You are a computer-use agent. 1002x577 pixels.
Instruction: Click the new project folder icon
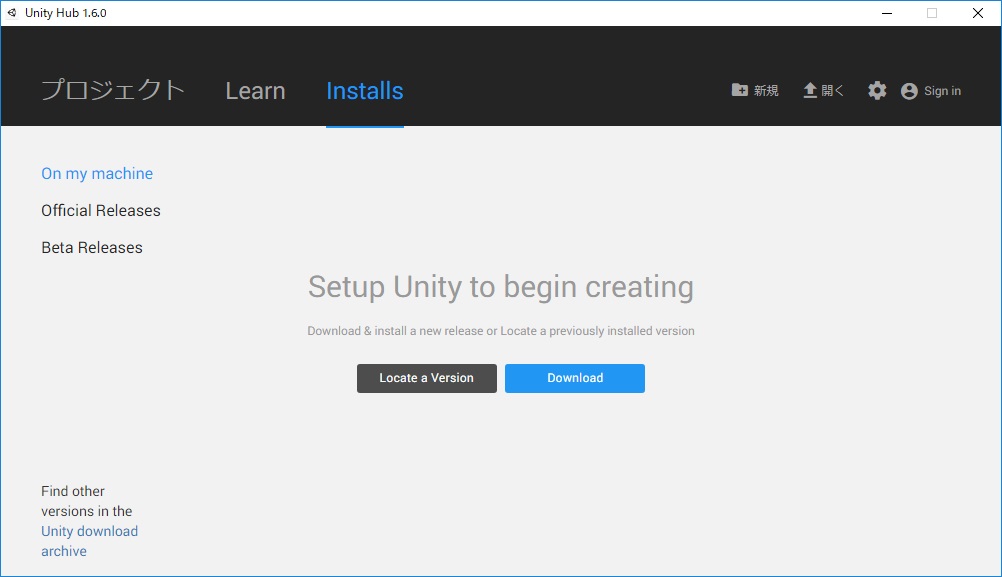(x=739, y=90)
